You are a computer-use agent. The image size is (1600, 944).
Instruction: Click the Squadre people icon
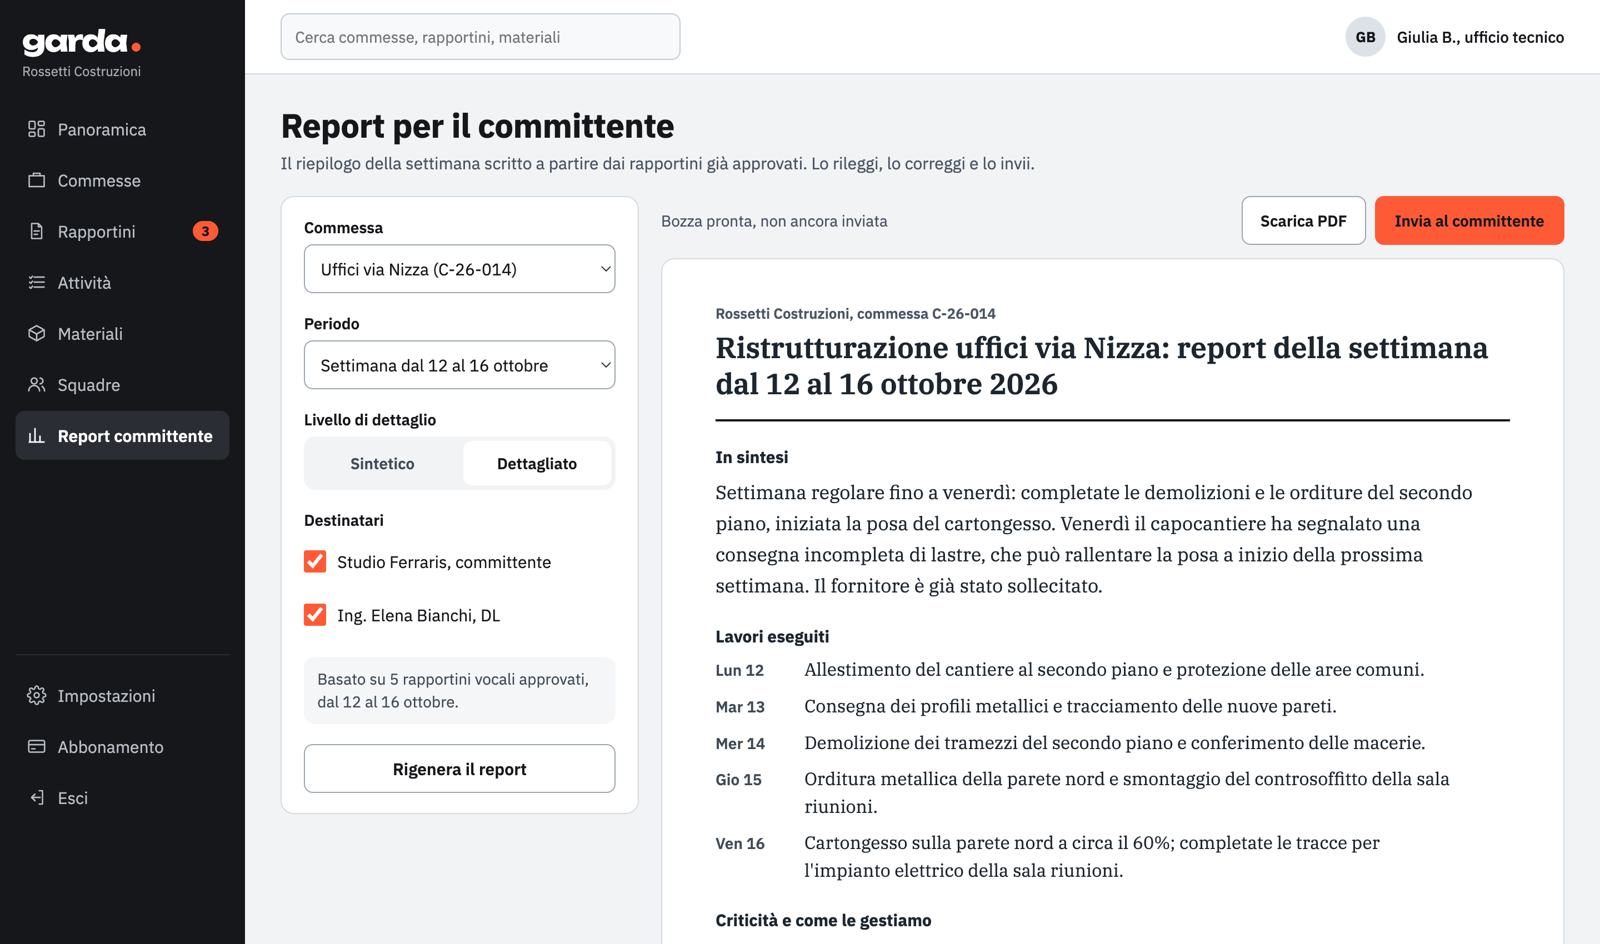coord(37,384)
